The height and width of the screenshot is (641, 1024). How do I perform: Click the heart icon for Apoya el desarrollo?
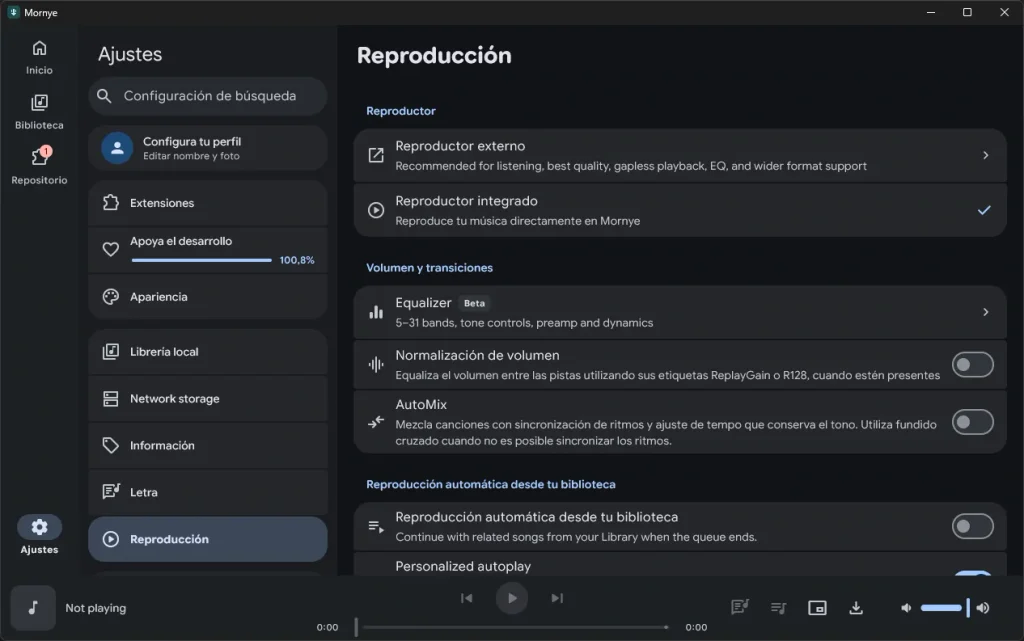111,249
